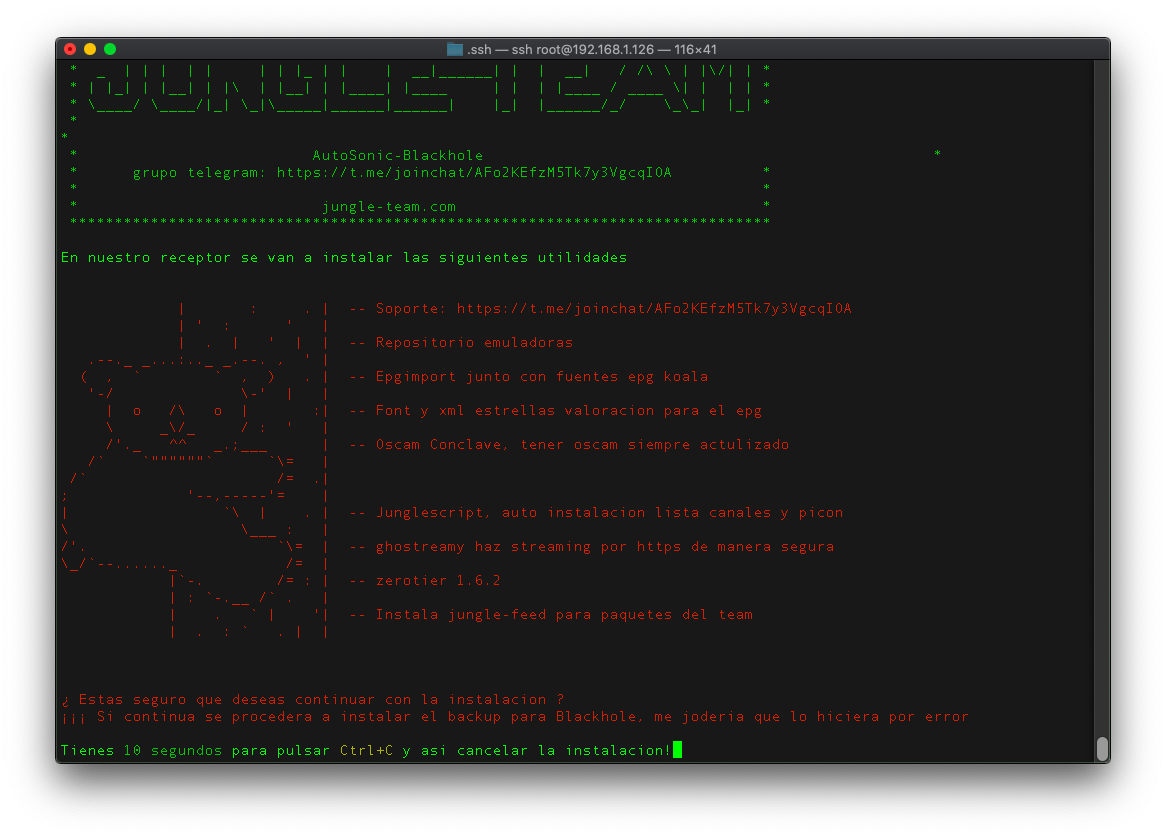The height and width of the screenshot is (837, 1166).
Task: Click the green terminal cursor block
Action: tap(677, 750)
